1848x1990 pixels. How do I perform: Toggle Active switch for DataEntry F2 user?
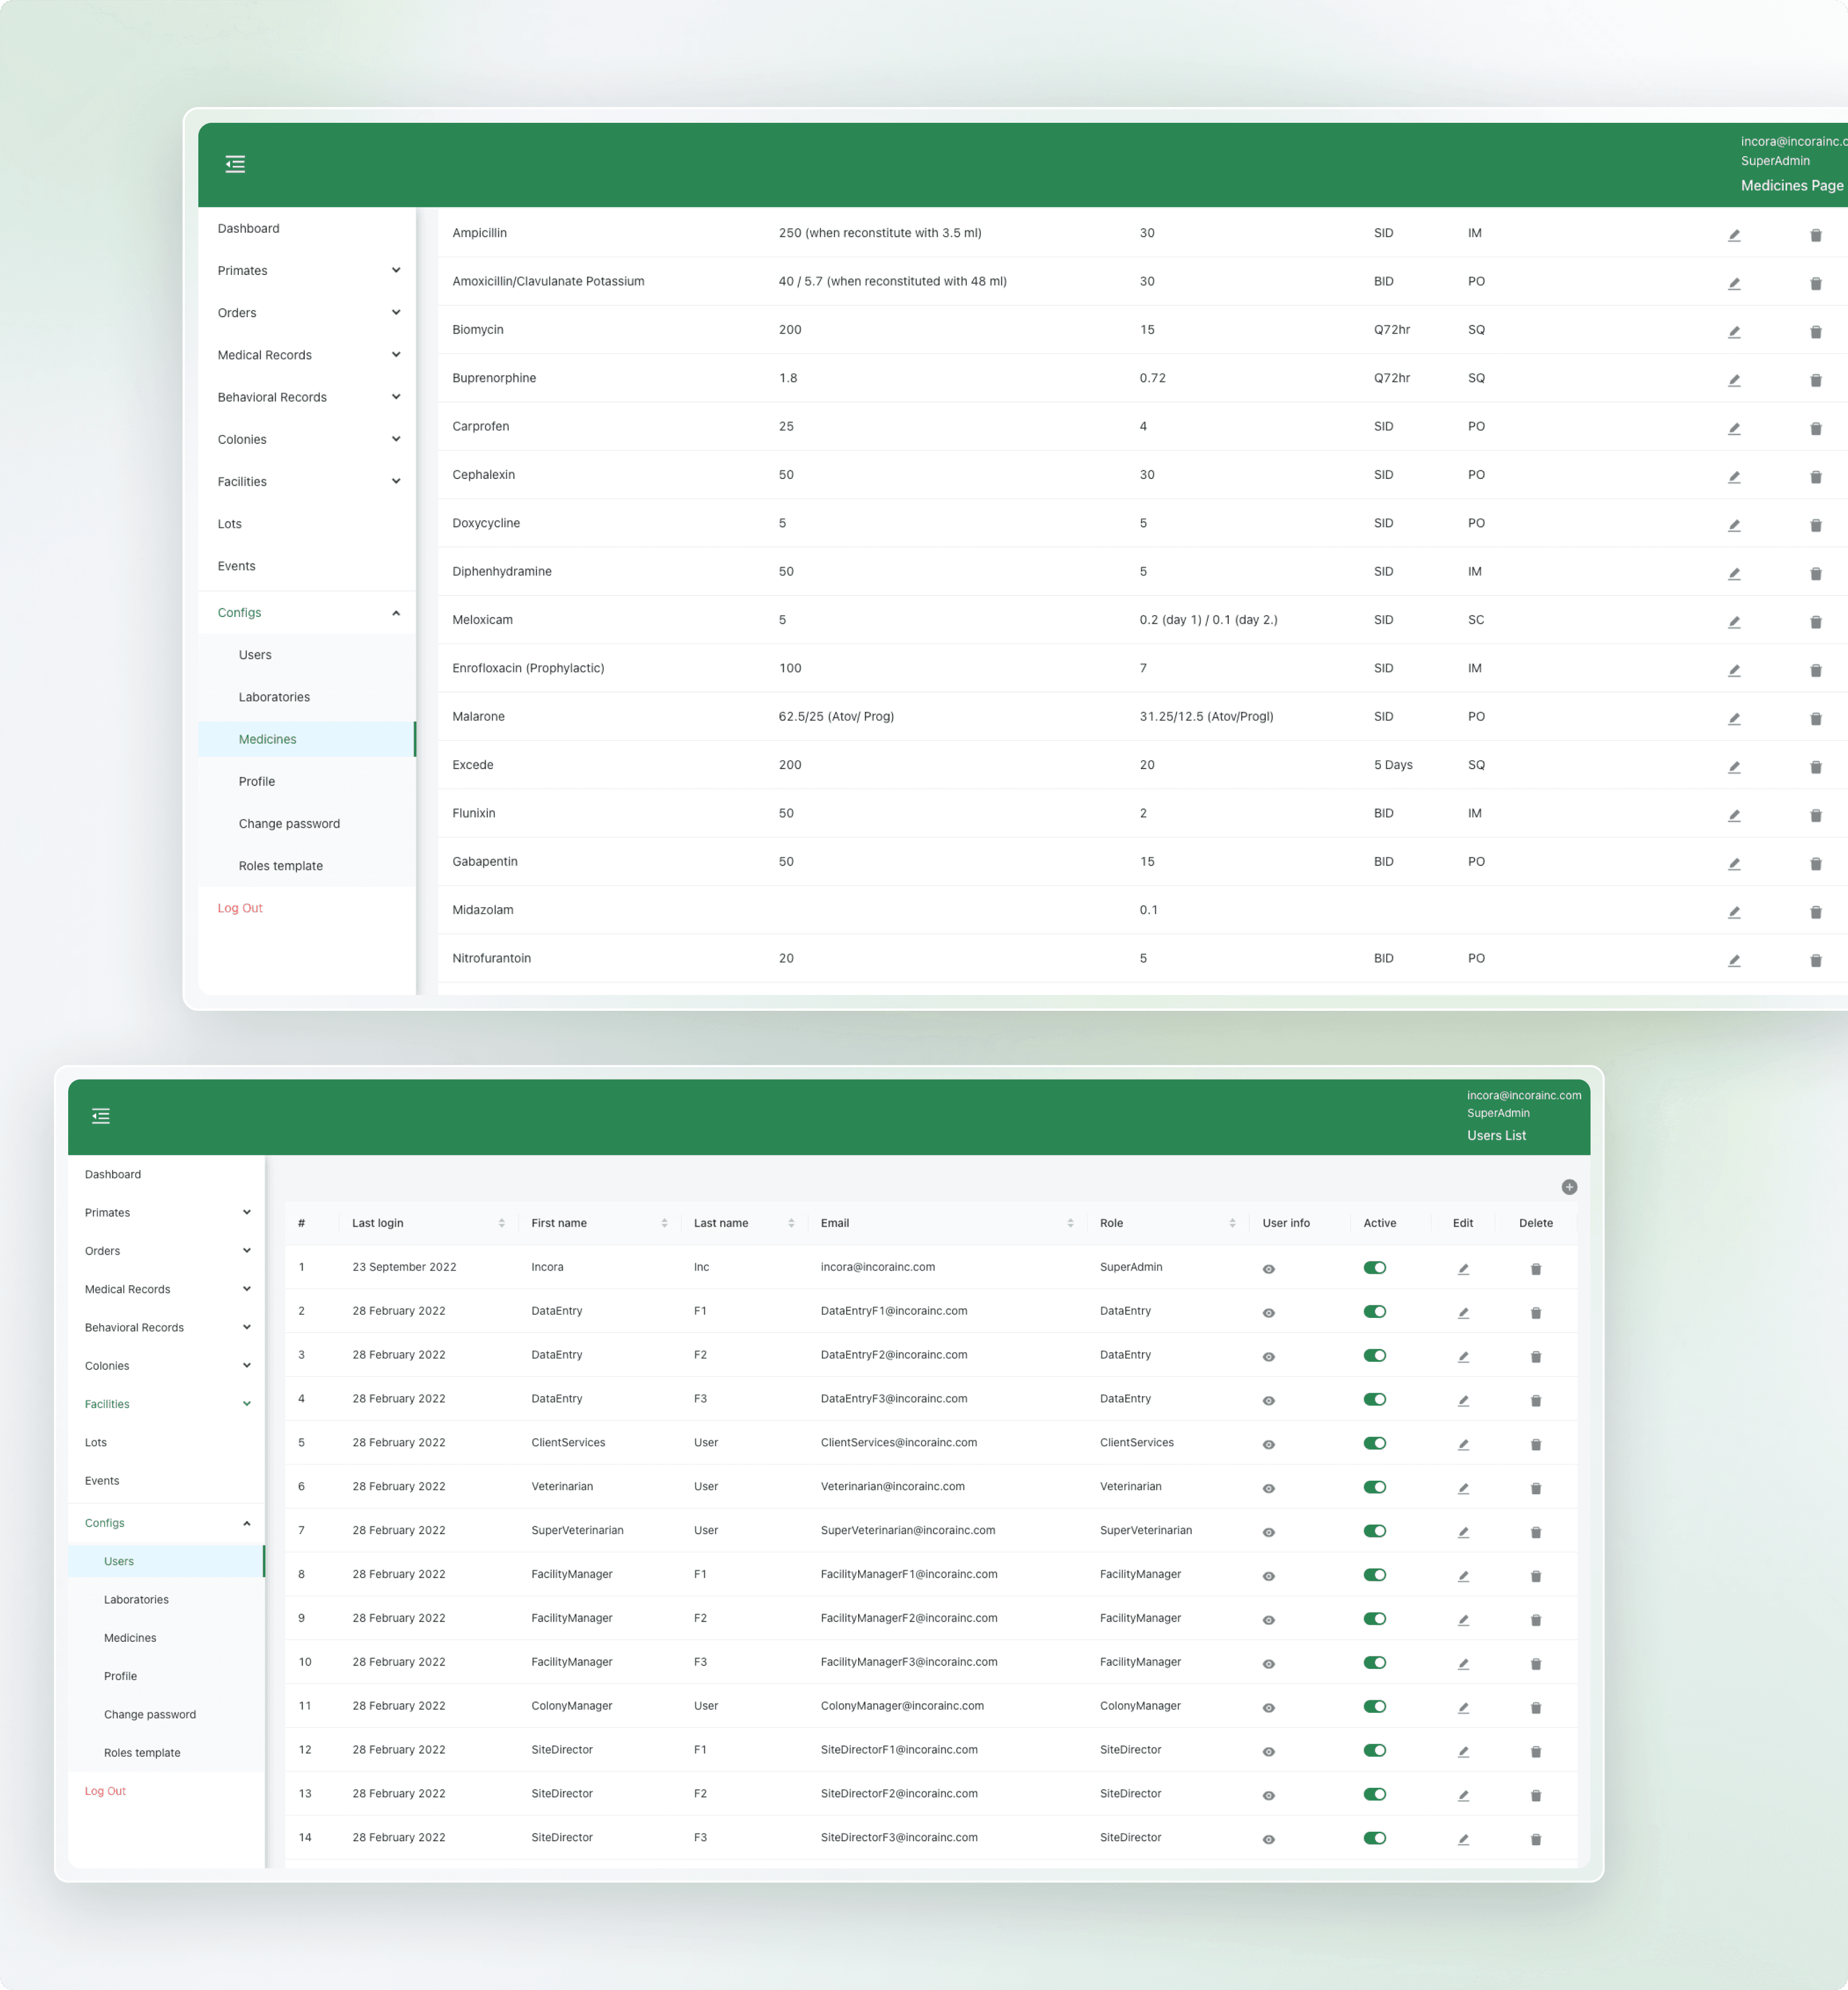point(1375,1355)
